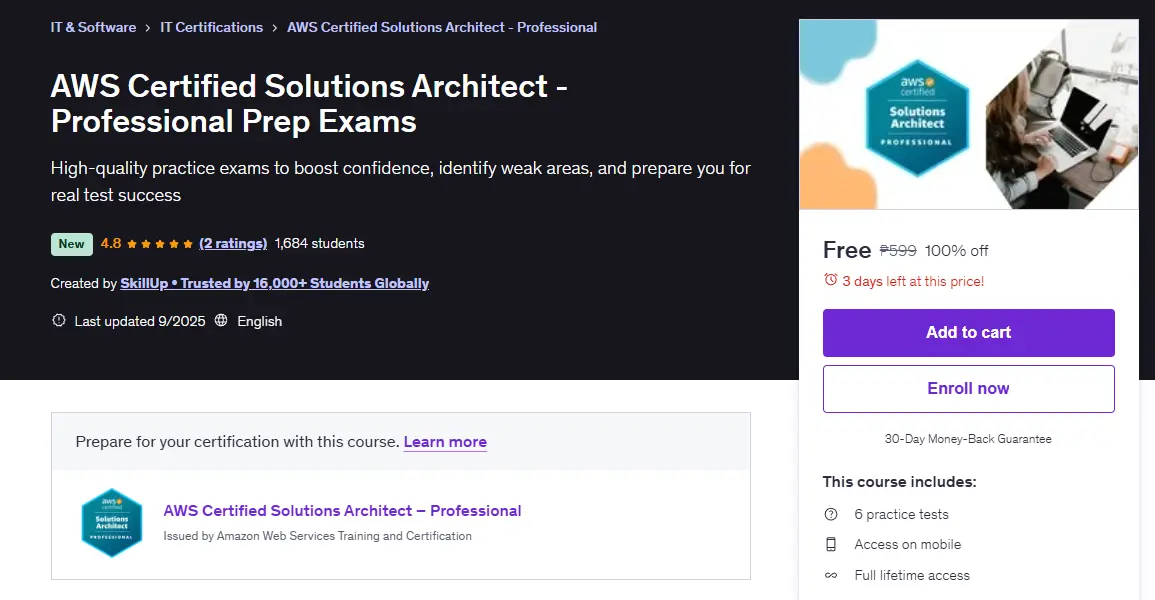This screenshot has width=1155, height=600.
Task: Click the chevron after IT & Software
Action: 148,28
